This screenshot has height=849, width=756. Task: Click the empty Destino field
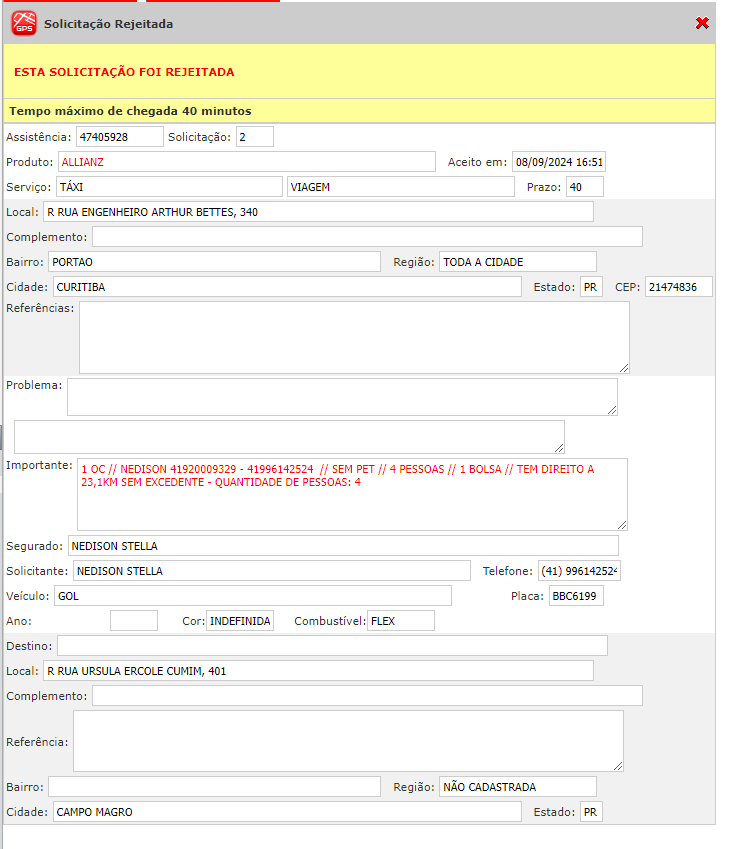point(333,645)
